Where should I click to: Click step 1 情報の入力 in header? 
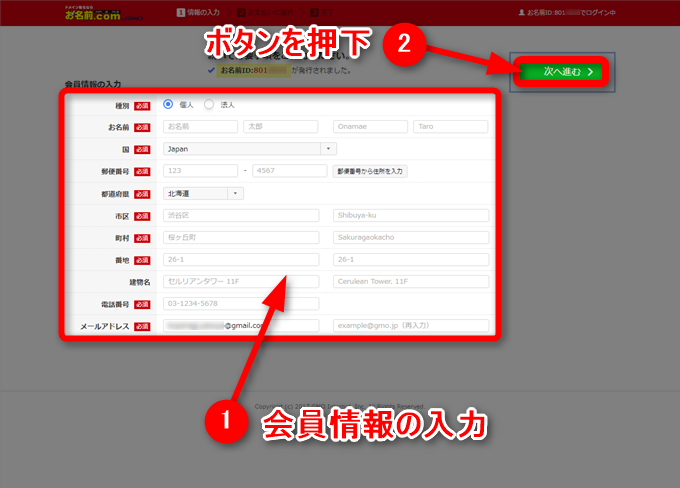(x=198, y=13)
